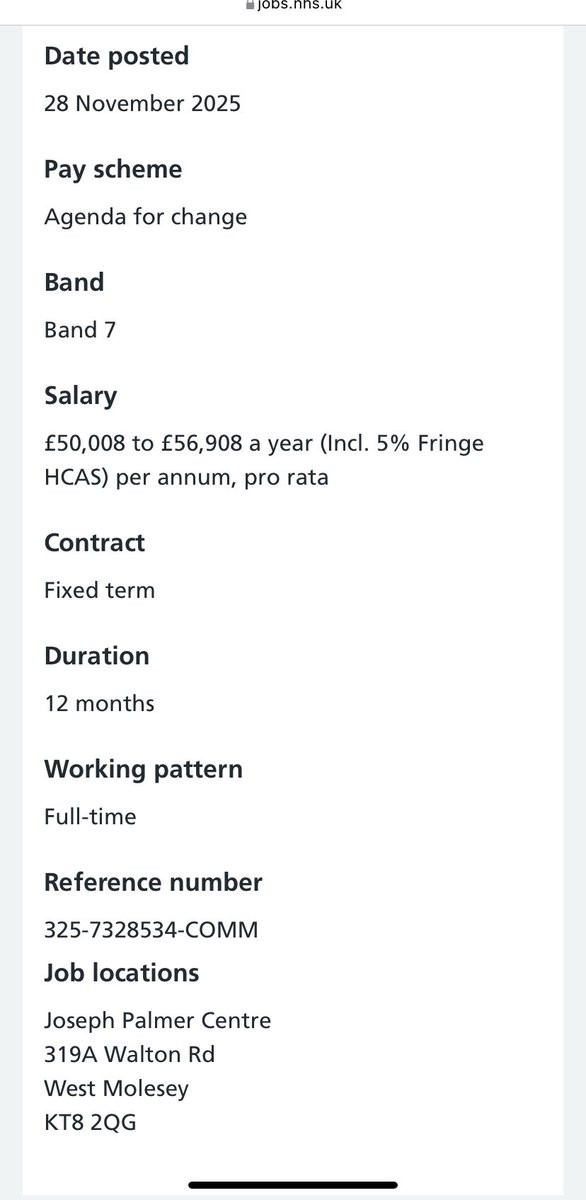586x1200 pixels.
Task: Tap the Band heading
Action: [x=74, y=283]
